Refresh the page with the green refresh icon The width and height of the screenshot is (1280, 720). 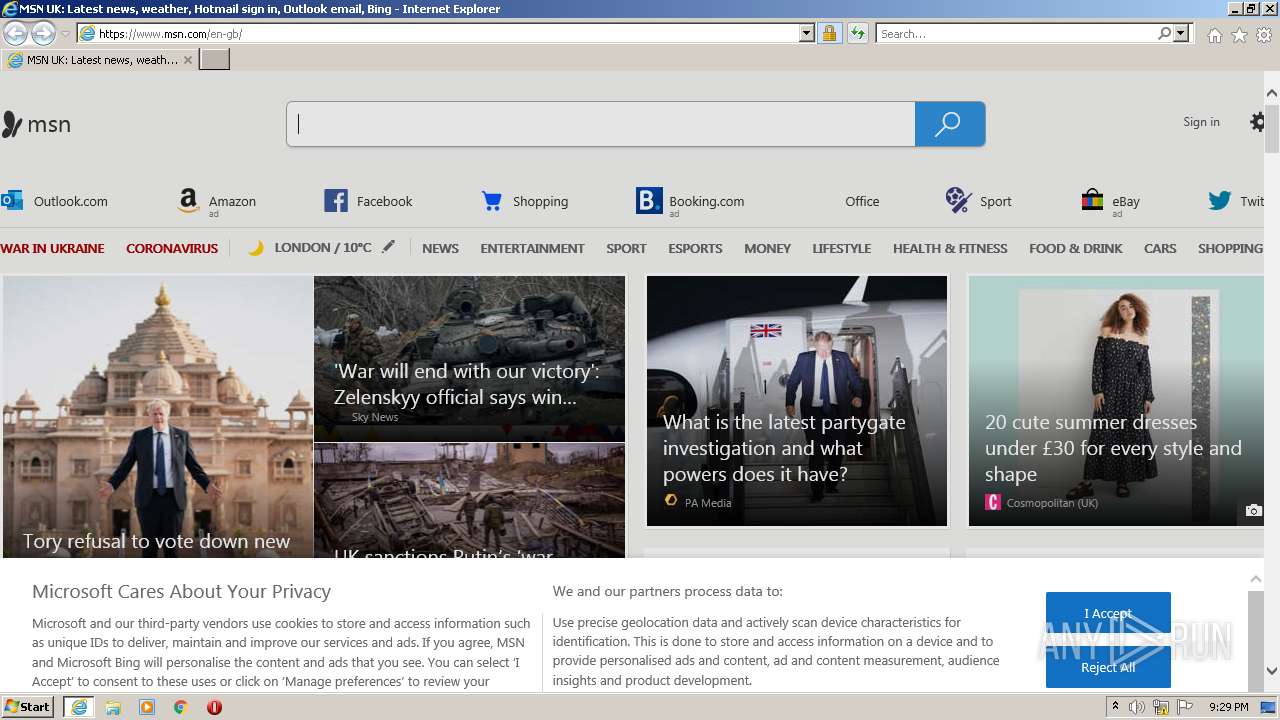coord(857,33)
